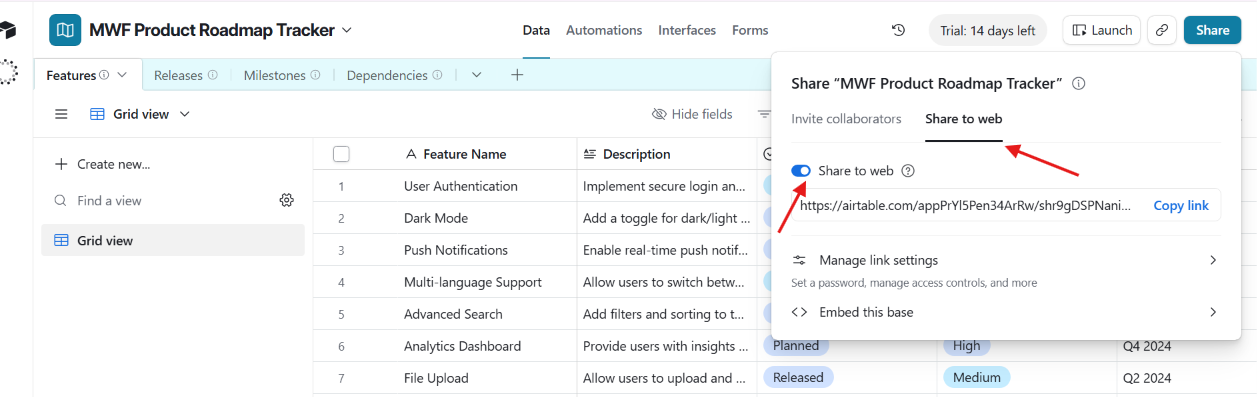Click the help icon next to Share to web toggle

908,171
